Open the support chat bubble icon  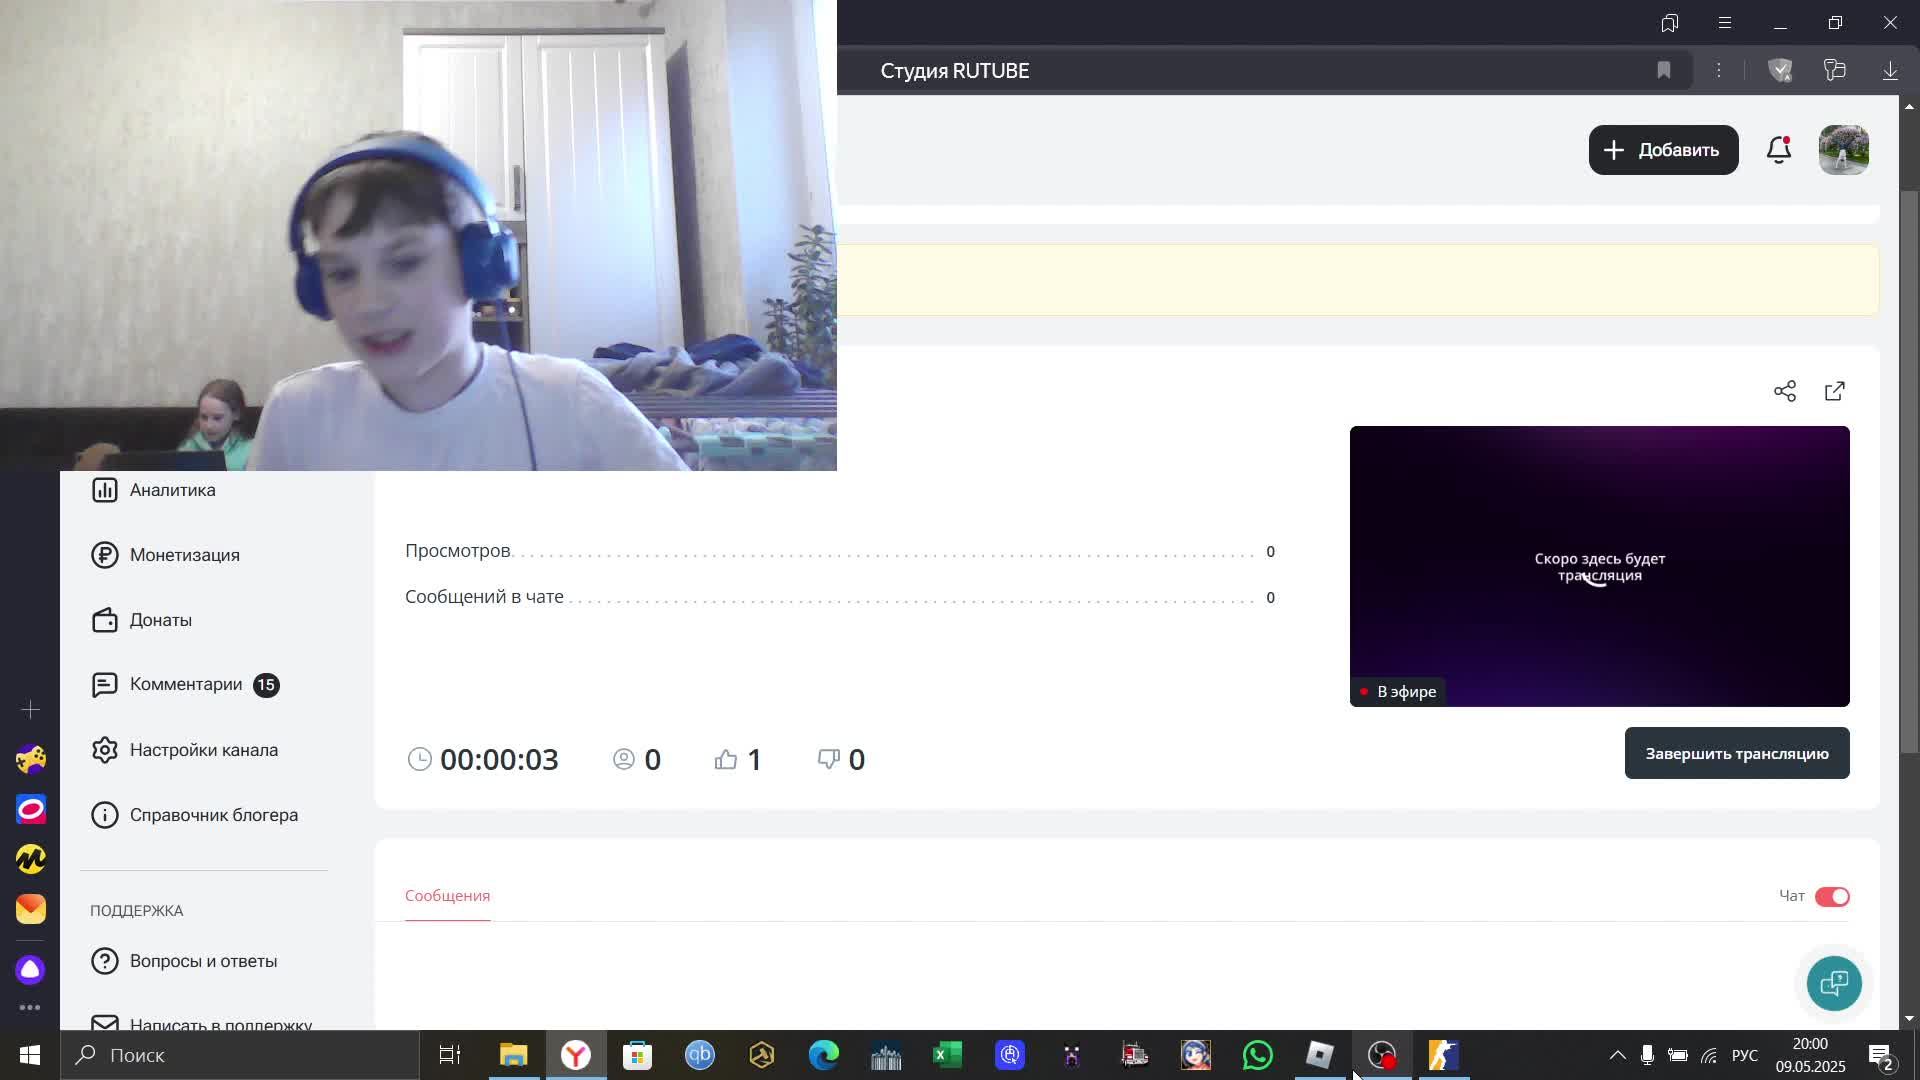(1833, 983)
